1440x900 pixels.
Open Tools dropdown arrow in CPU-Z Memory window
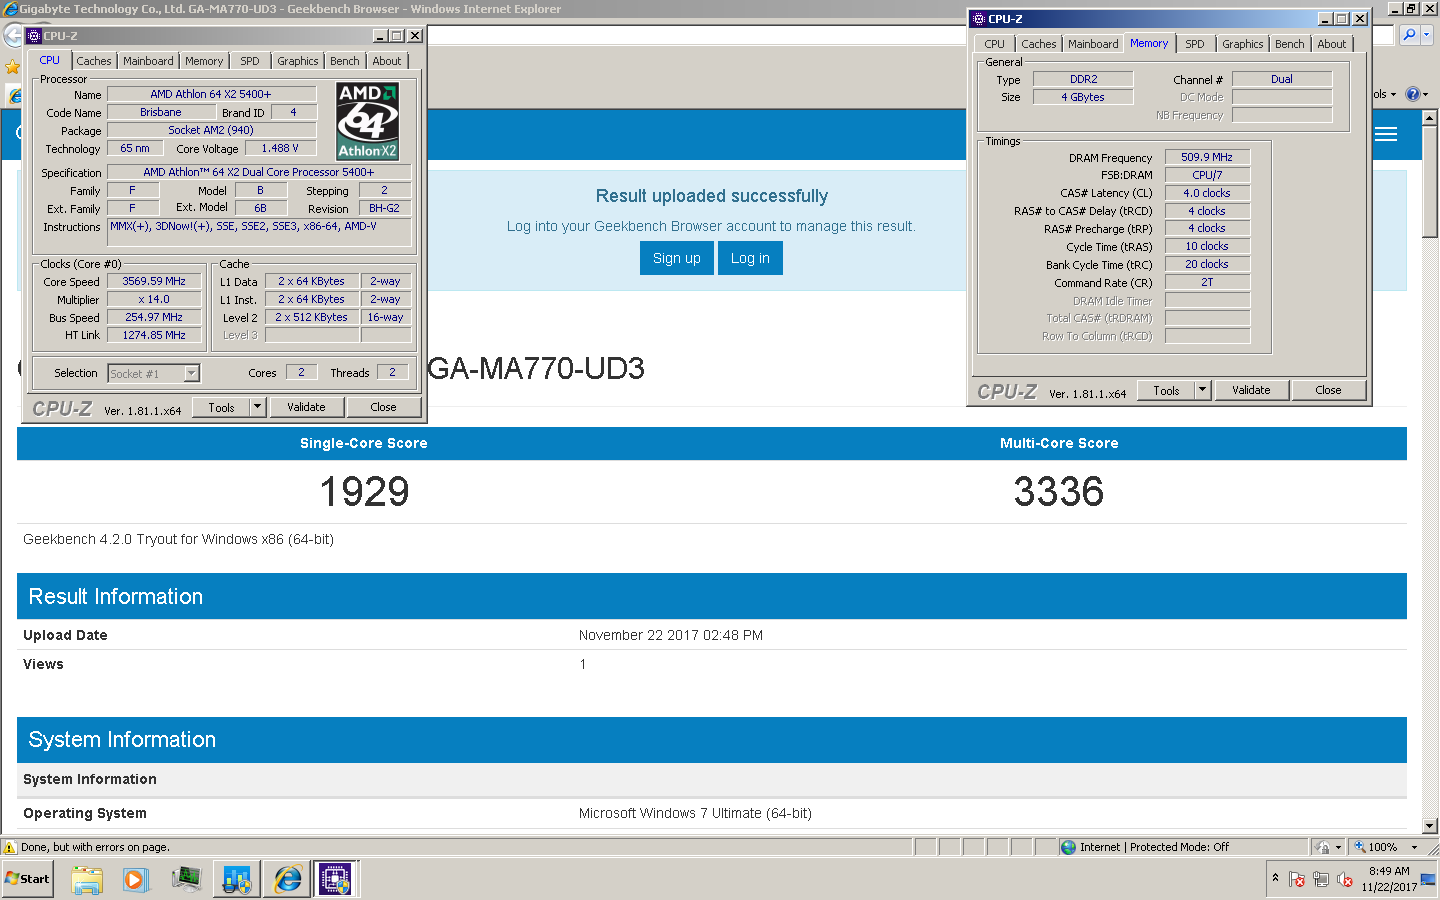pyautogui.click(x=1202, y=390)
